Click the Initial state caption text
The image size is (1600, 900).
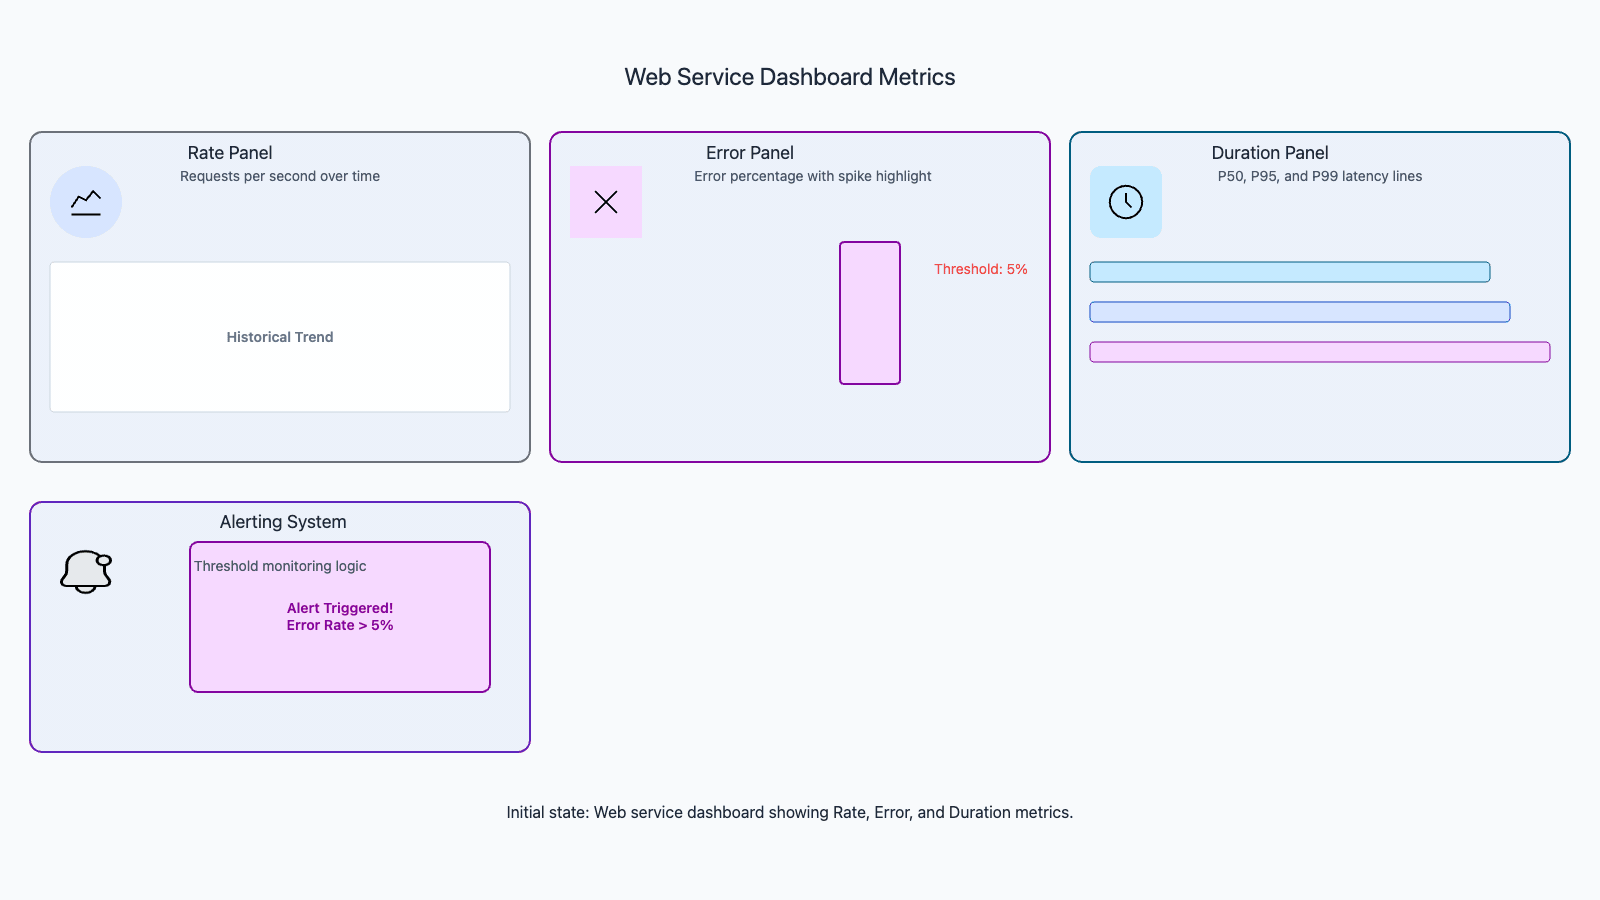pos(790,812)
